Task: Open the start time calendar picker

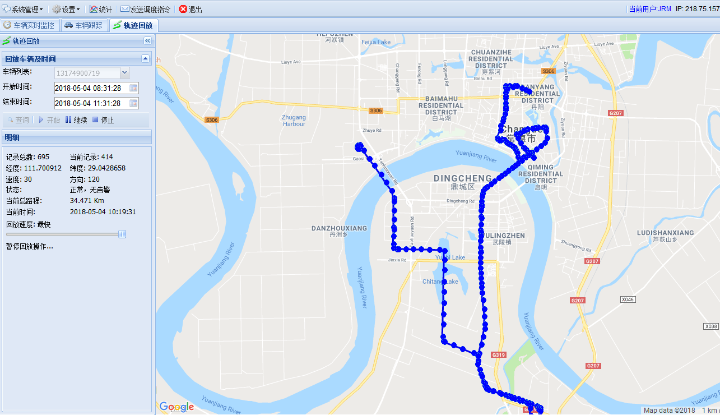Action: click(x=133, y=88)
